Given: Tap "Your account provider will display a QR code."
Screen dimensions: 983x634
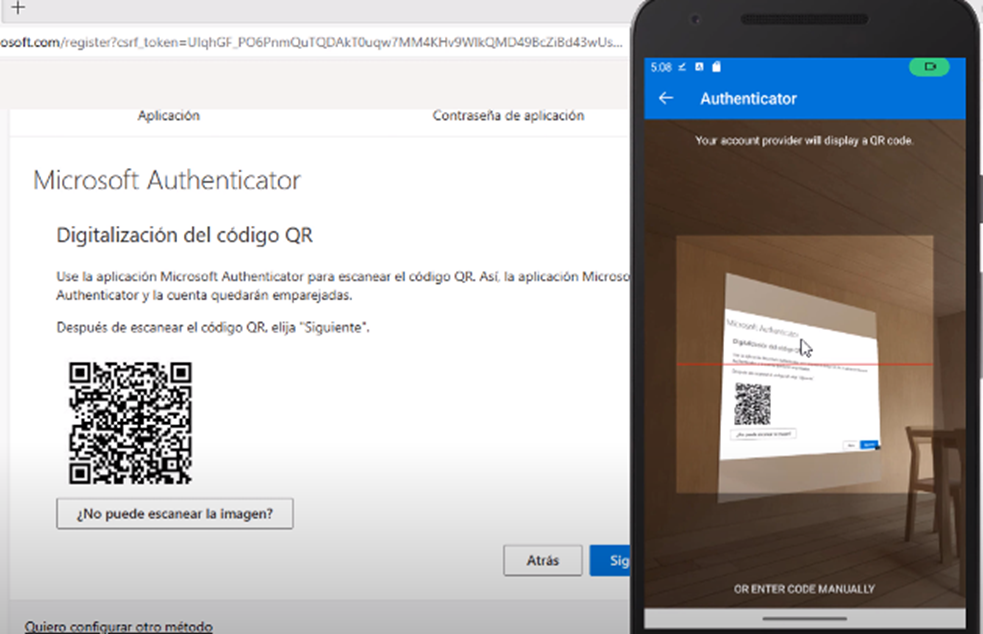Looking at the screenshot, I should (x=804, y=140).
